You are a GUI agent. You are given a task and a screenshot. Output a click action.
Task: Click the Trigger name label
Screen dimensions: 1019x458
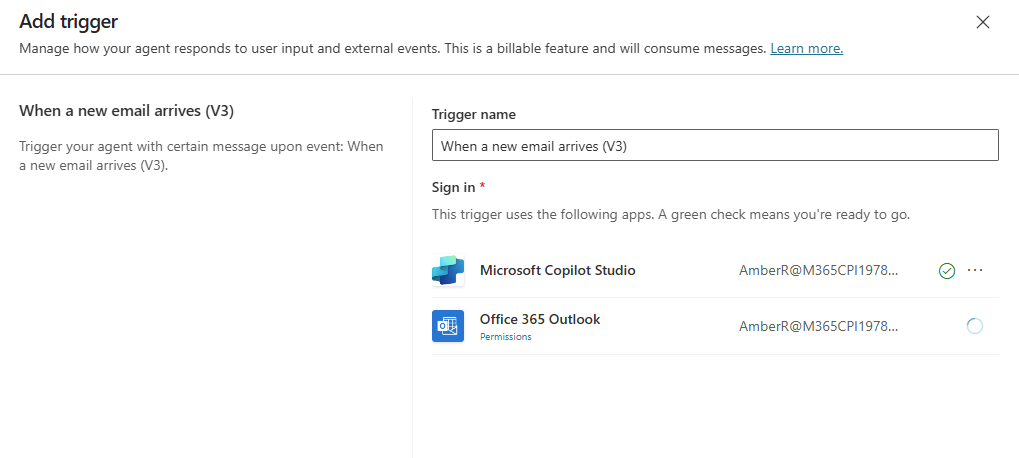tap(473, 115)
